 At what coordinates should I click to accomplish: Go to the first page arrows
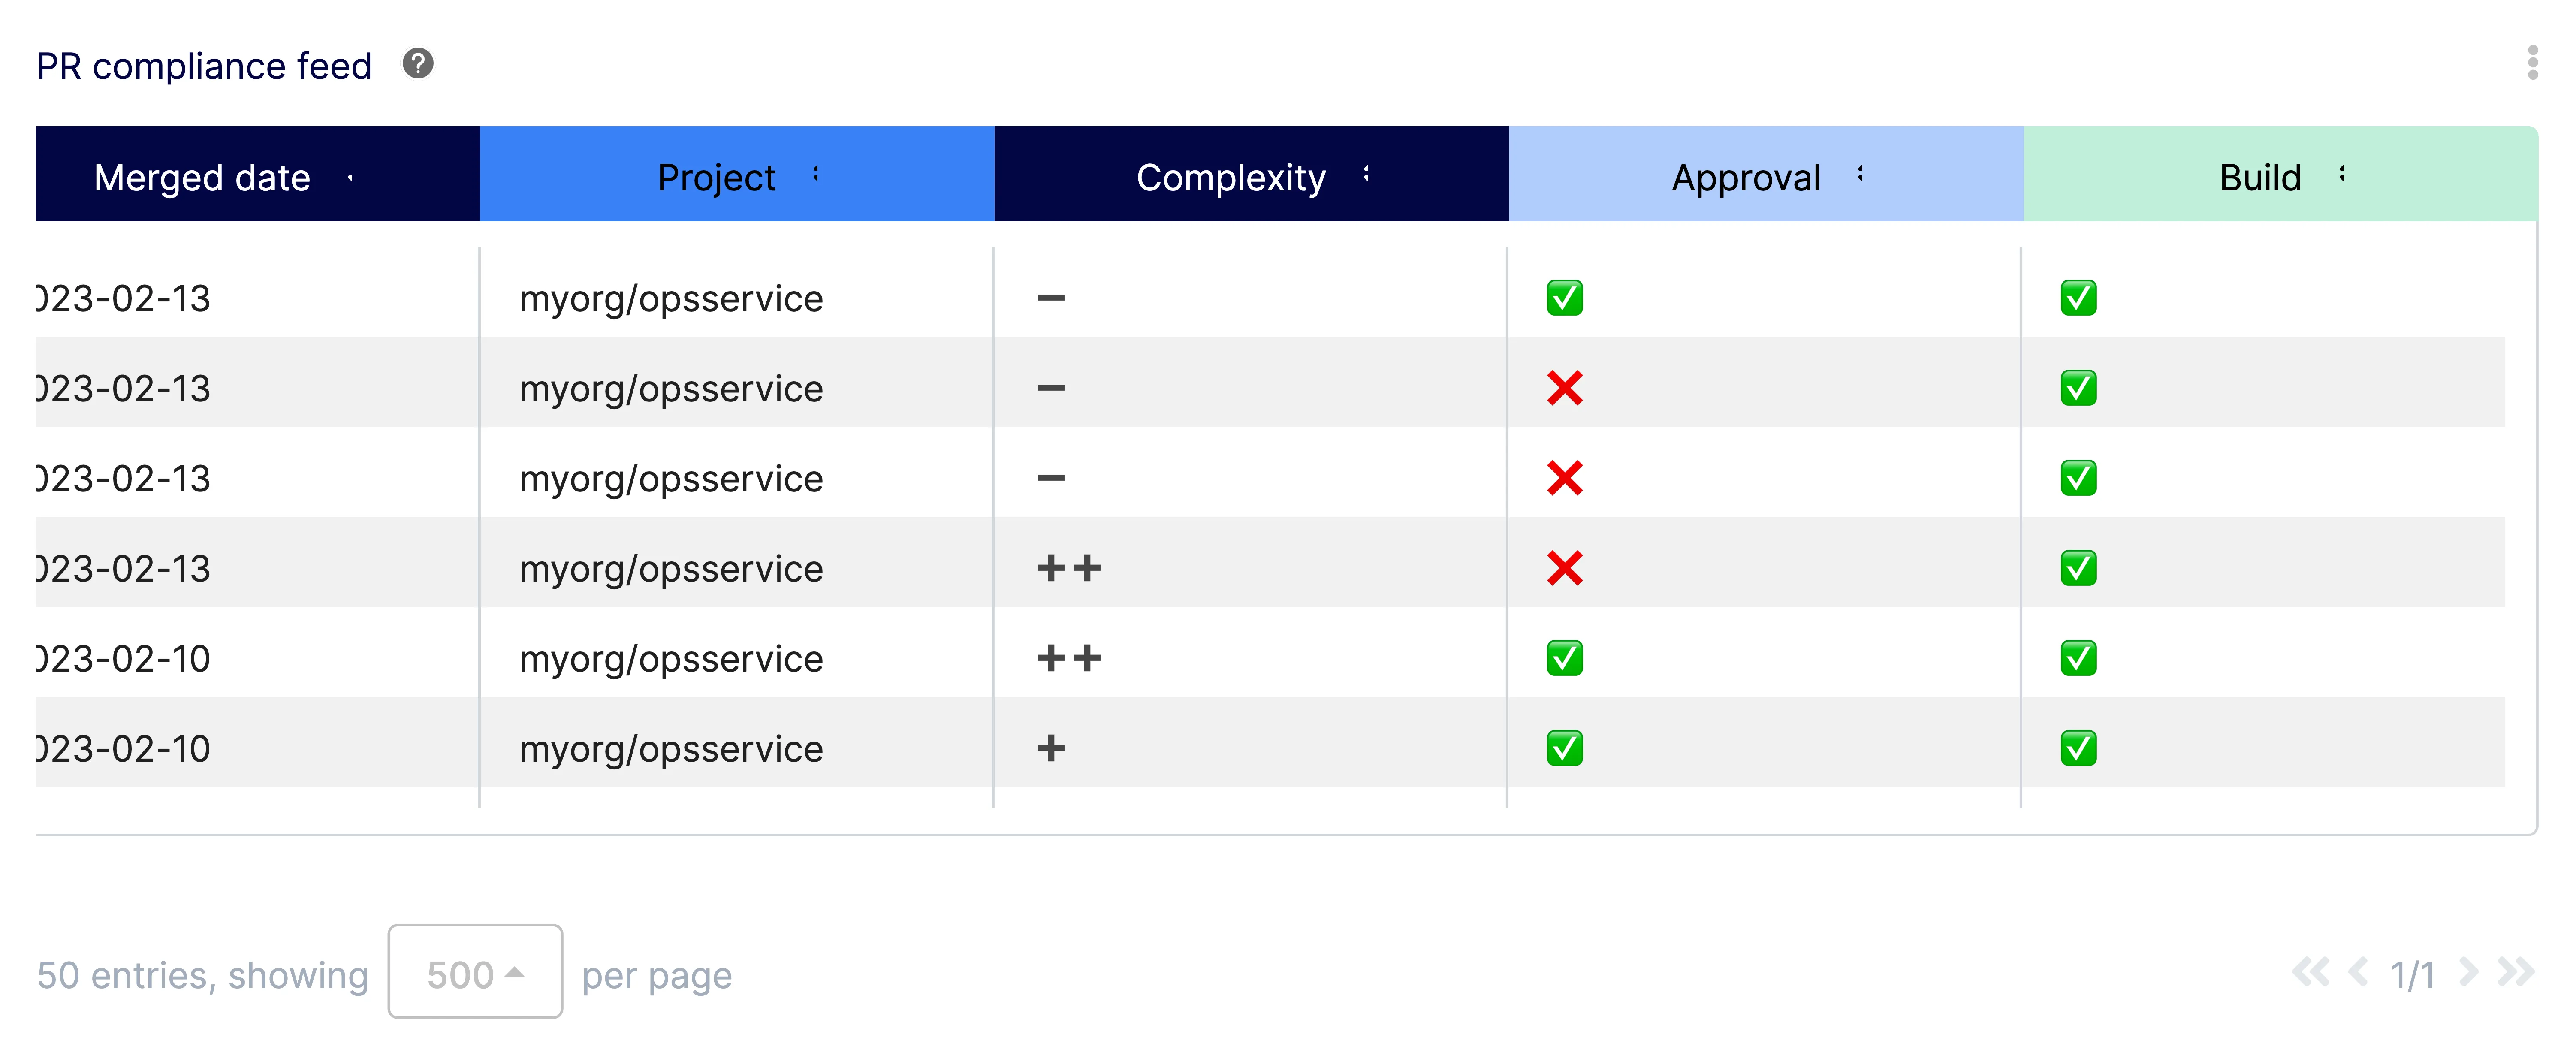(x=2310, y=972)
